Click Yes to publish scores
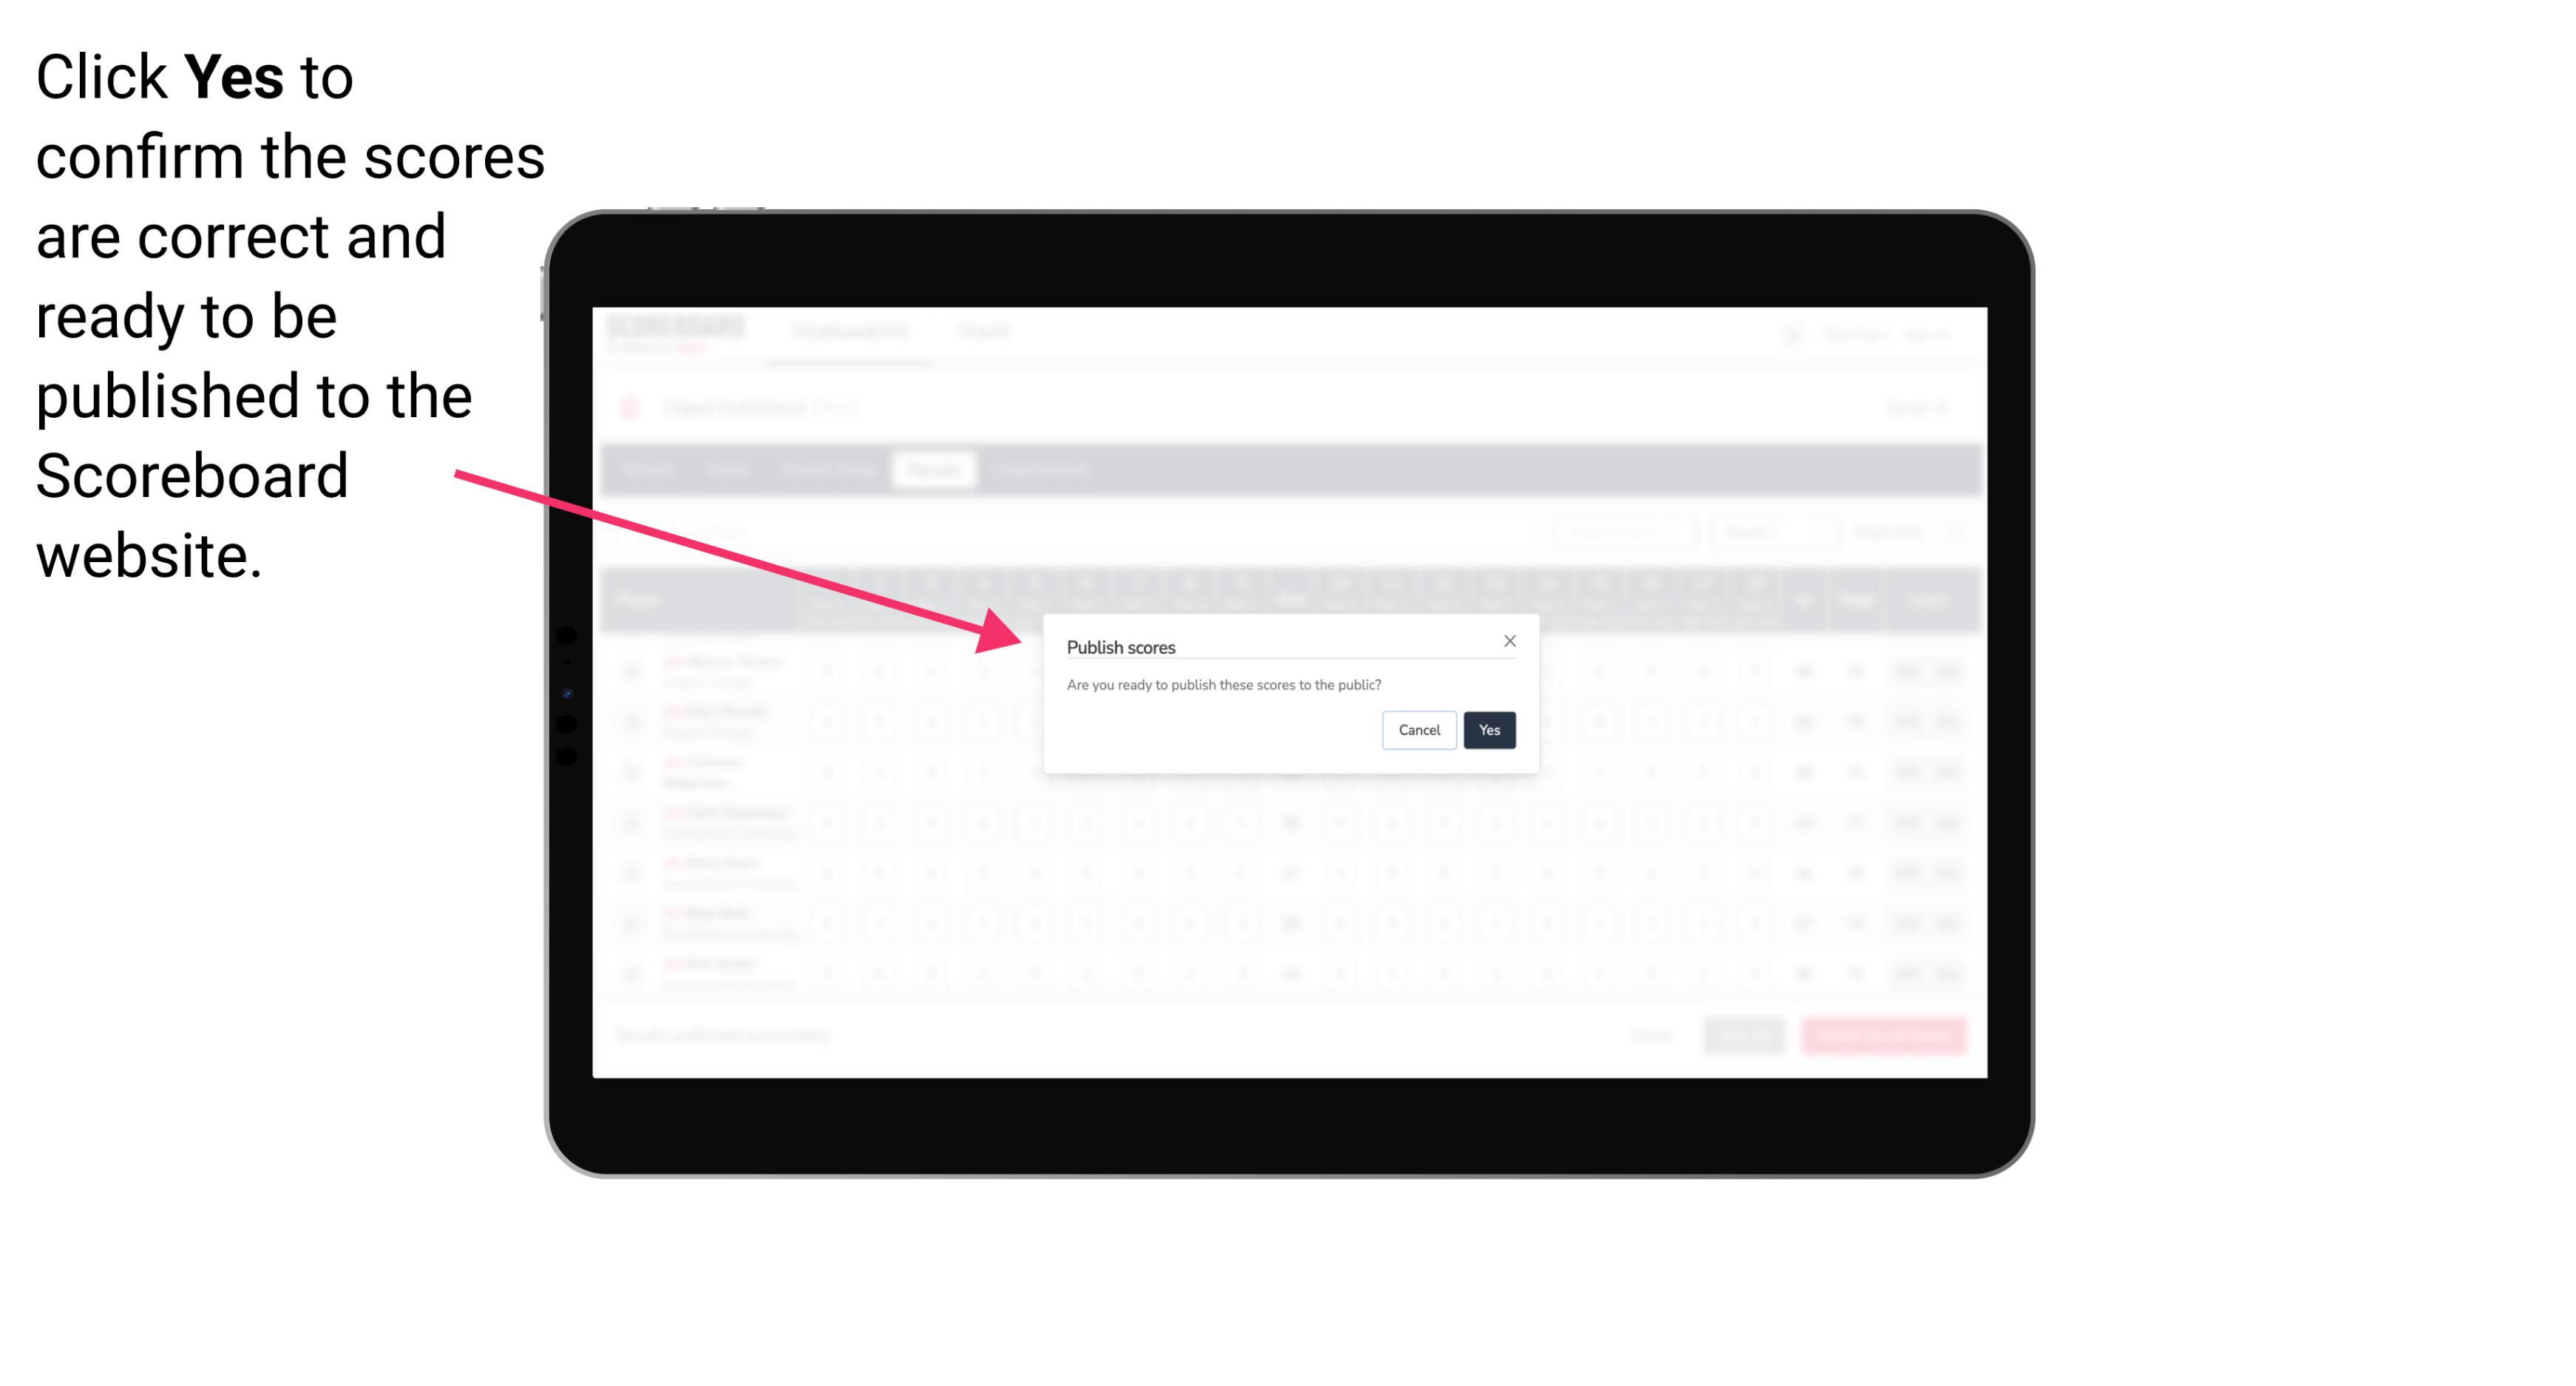Image resolution: width=2576 pixels, height=1386 pixels. tap(1486, 729)
